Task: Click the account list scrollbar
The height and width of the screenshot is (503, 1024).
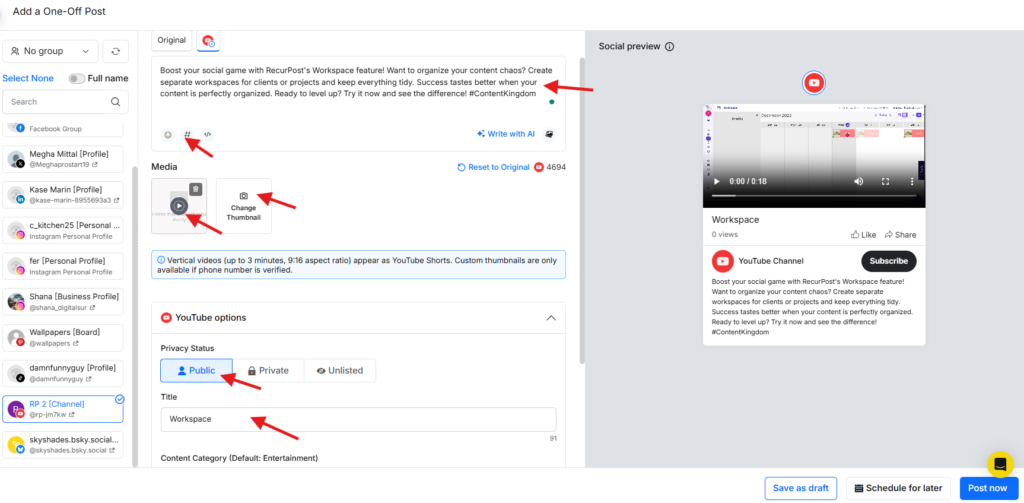Action: coord(135,315)
